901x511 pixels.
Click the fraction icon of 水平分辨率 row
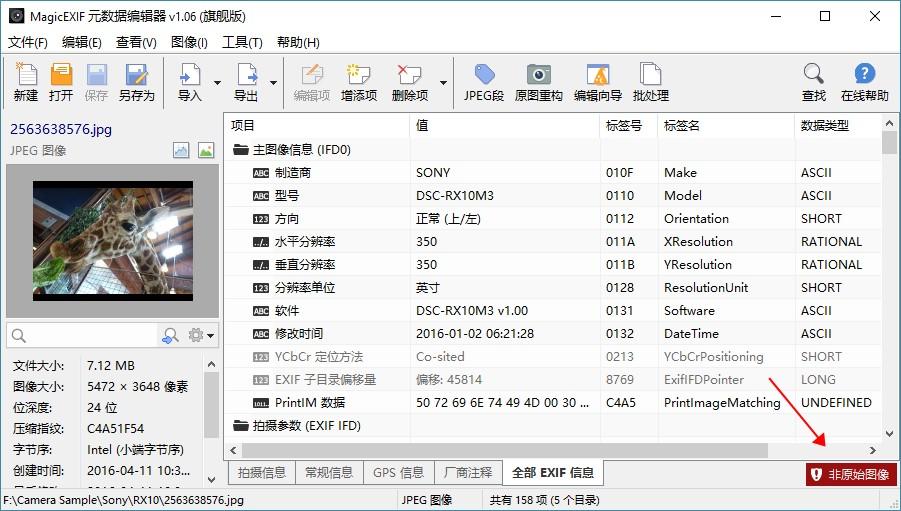tap(261, 242)
